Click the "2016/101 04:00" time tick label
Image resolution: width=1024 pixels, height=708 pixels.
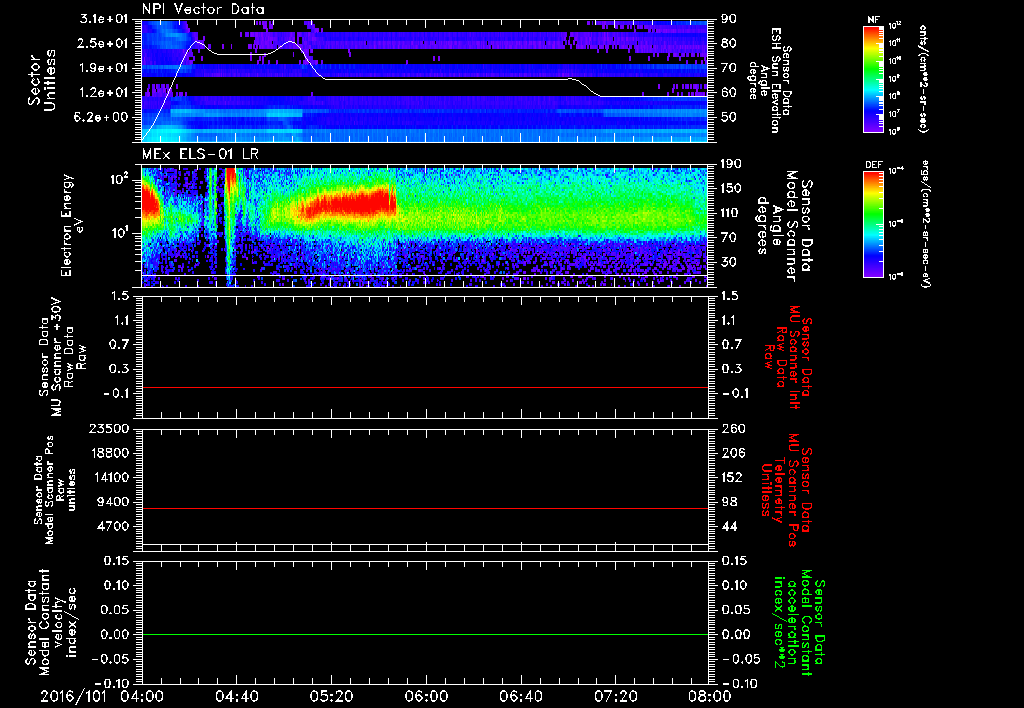point(103,696)
